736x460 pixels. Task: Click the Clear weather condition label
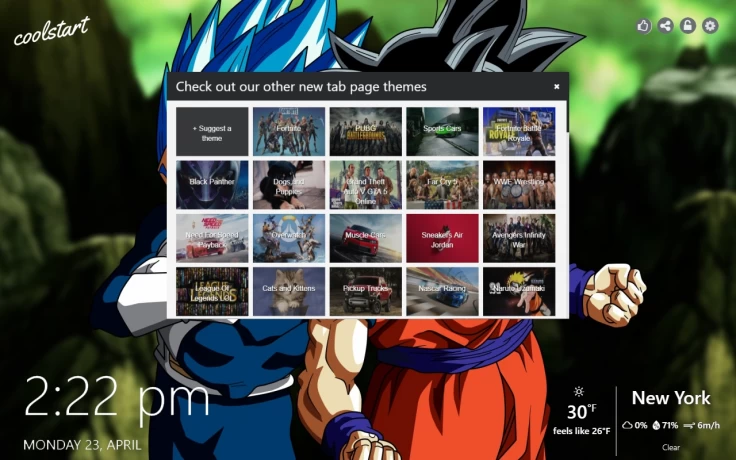pyautogui.click(x=671, y=447)
